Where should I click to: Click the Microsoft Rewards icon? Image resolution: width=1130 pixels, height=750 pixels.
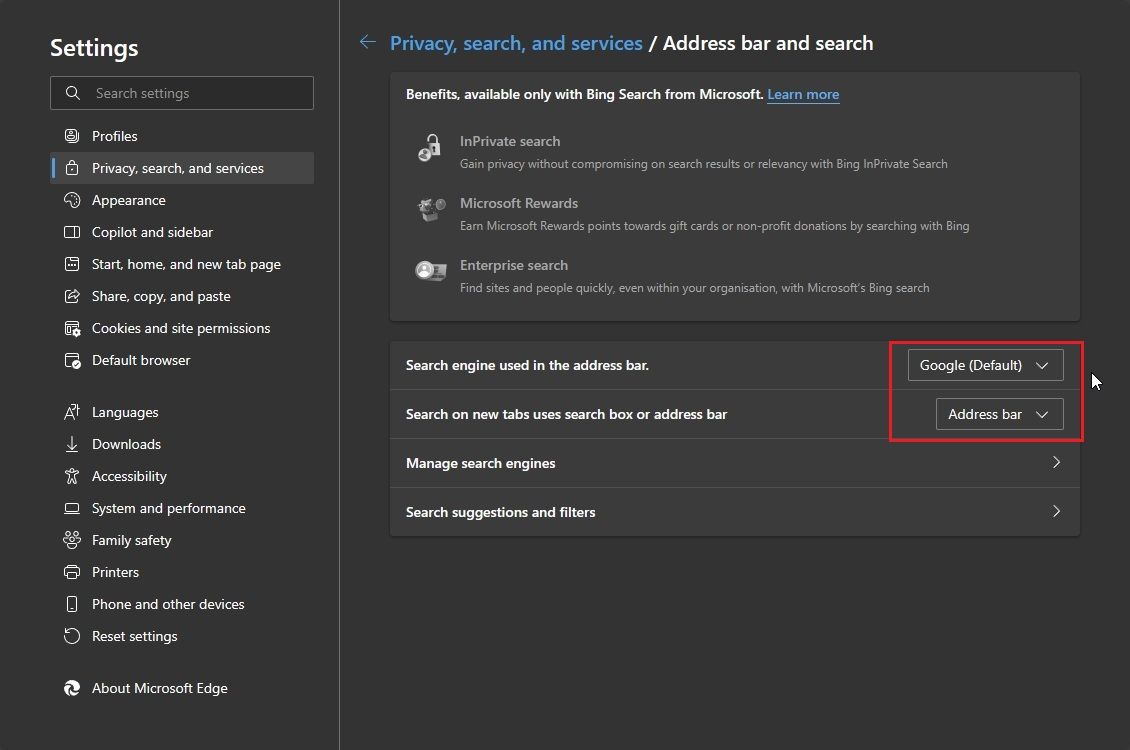[432, 210]
